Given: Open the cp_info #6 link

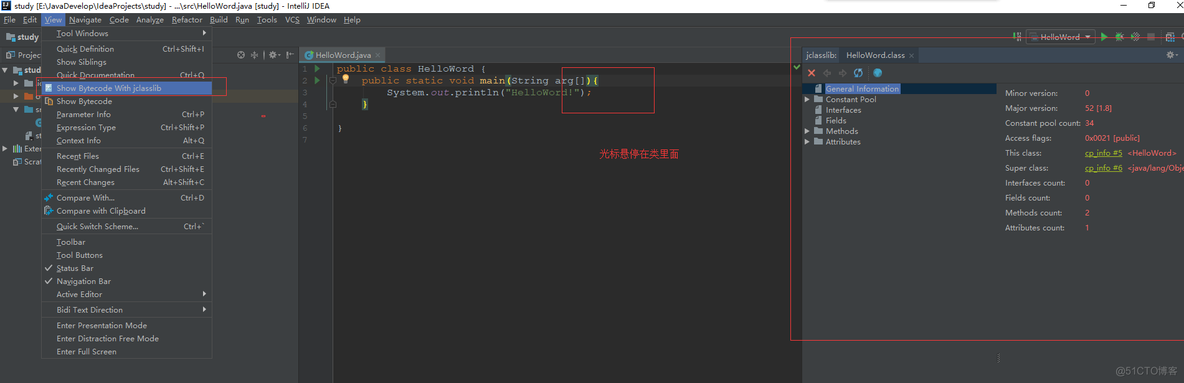Looking at the screenshot, I should click(1102, 168).
